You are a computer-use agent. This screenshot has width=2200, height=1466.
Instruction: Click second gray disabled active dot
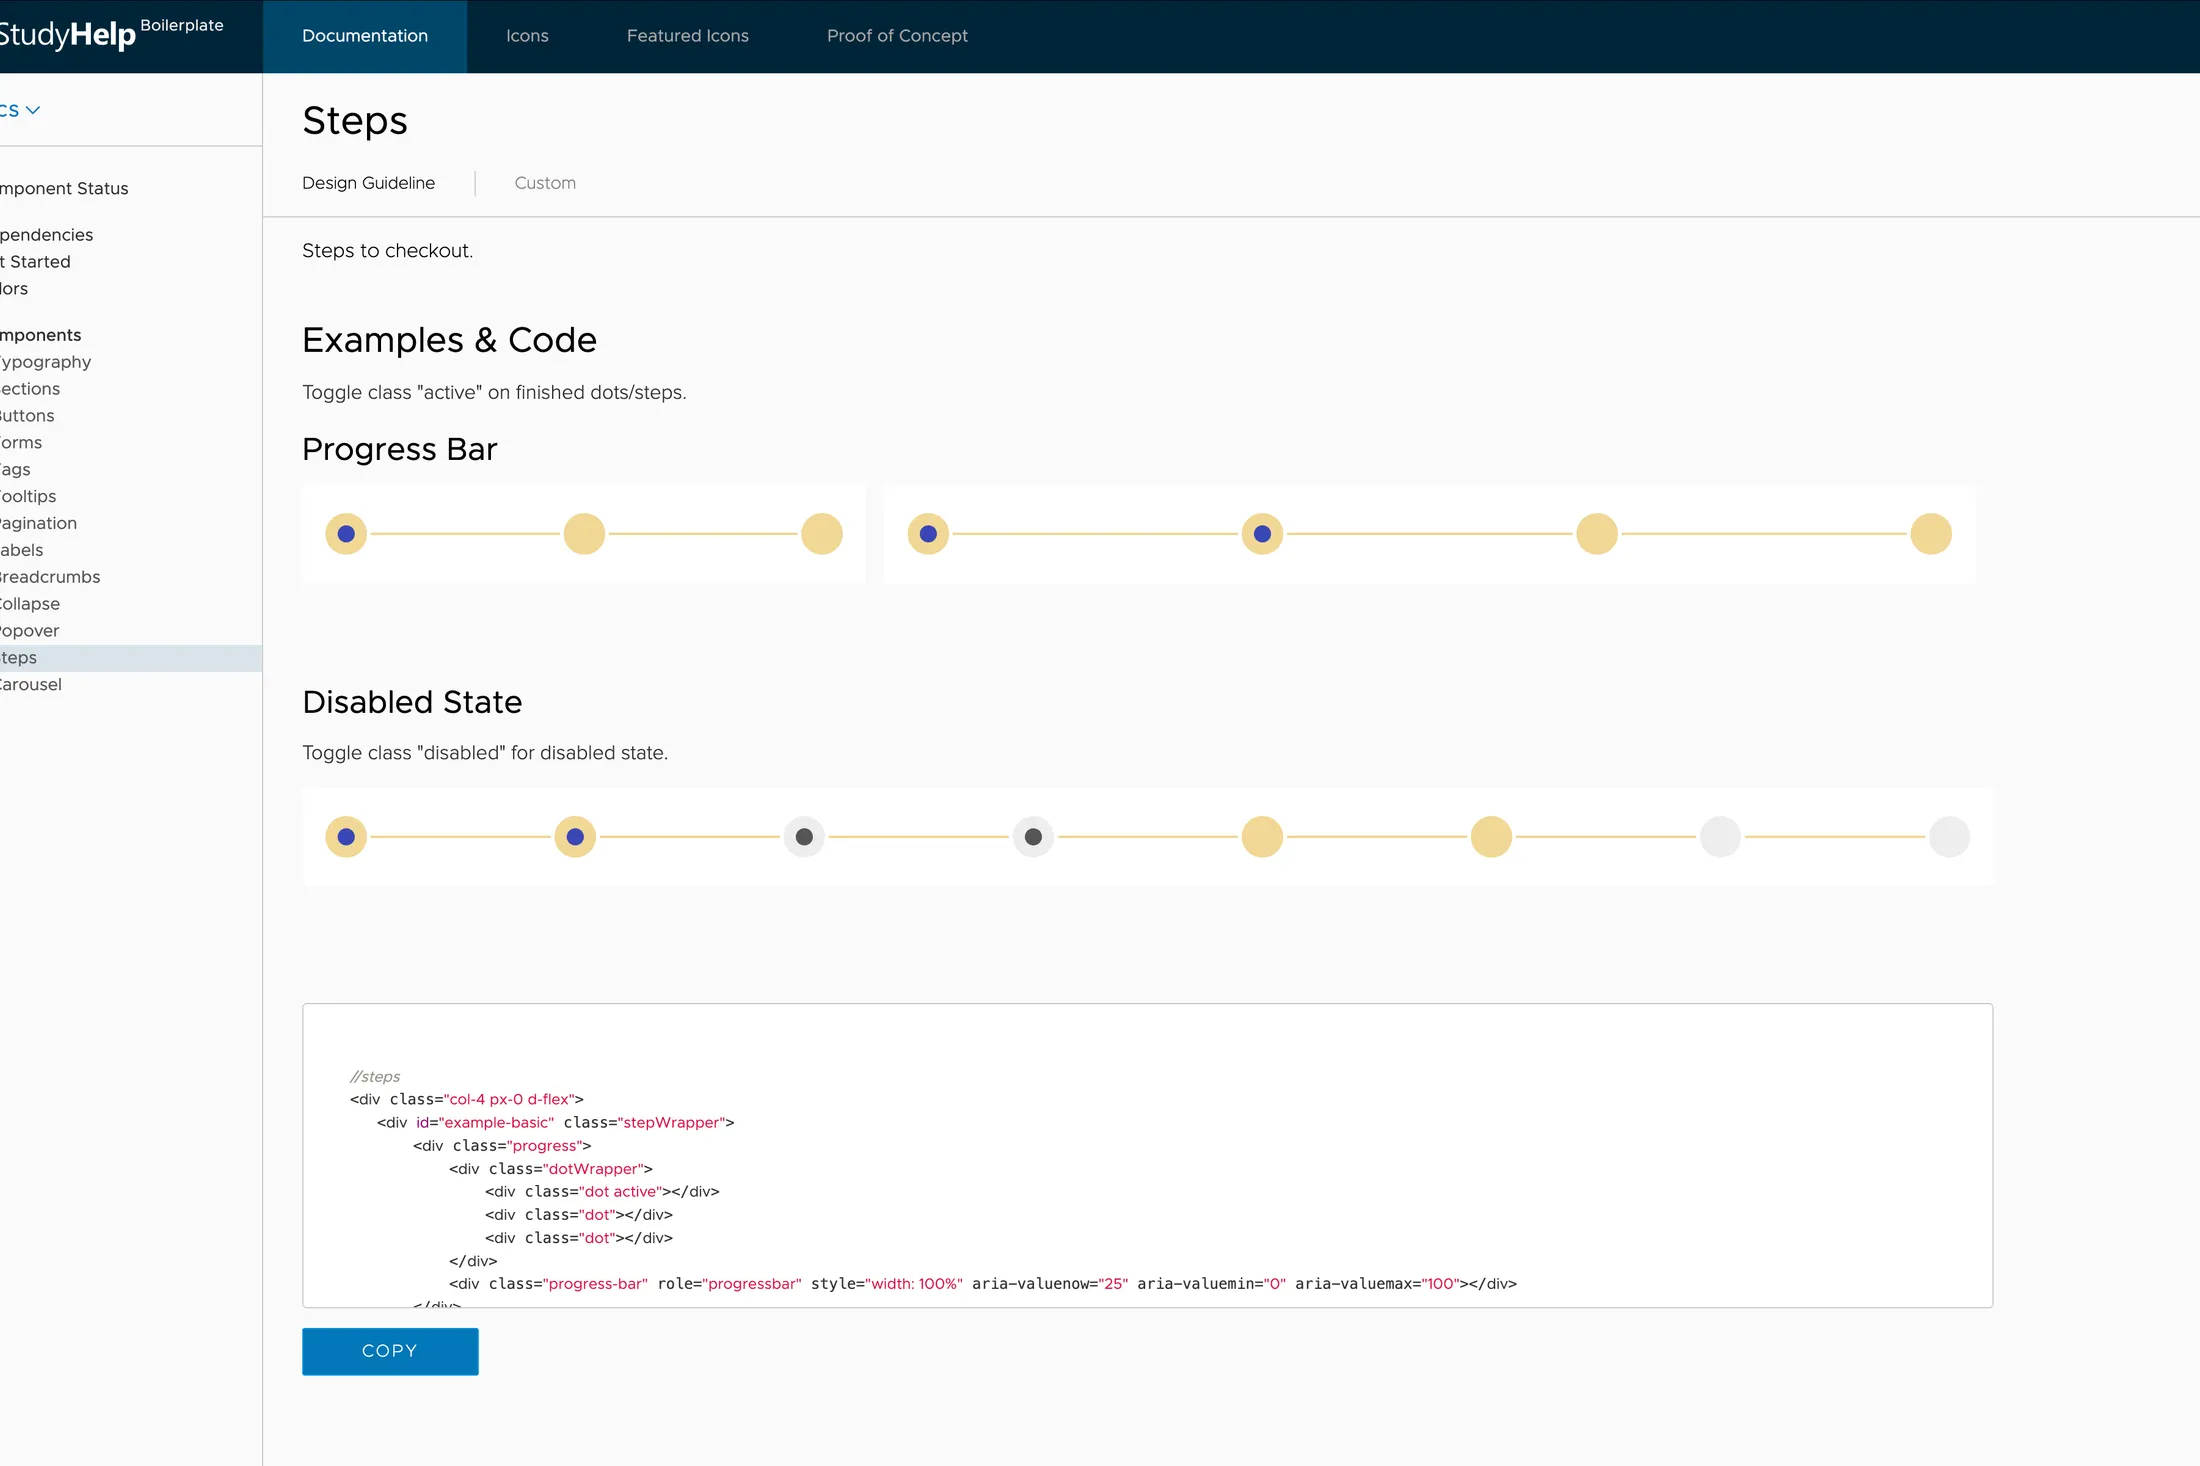tap(1033, 837)
